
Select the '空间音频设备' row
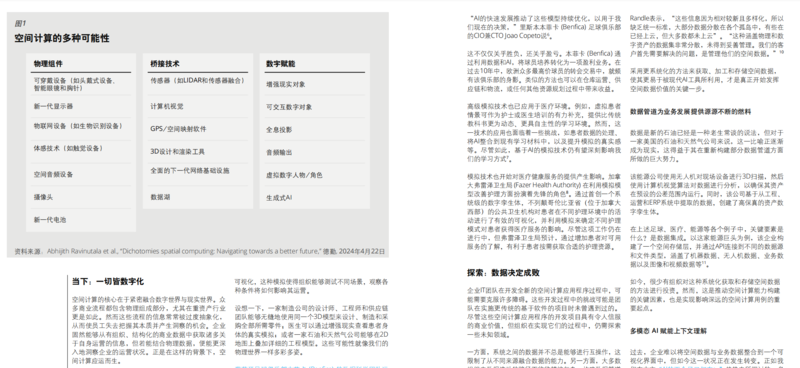[x=82, y=174]
